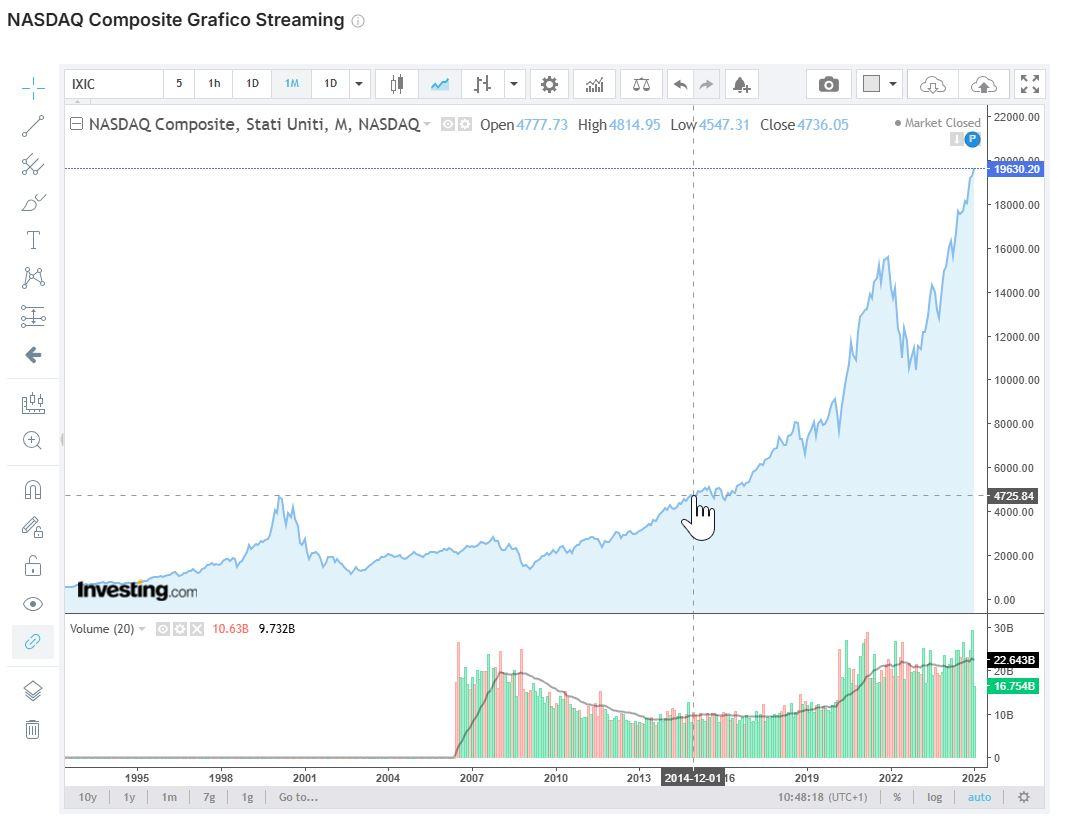The width and height of the screenshot is (1073, 820).
Task: Switch to the 10y time range
Action: point(88,797)
